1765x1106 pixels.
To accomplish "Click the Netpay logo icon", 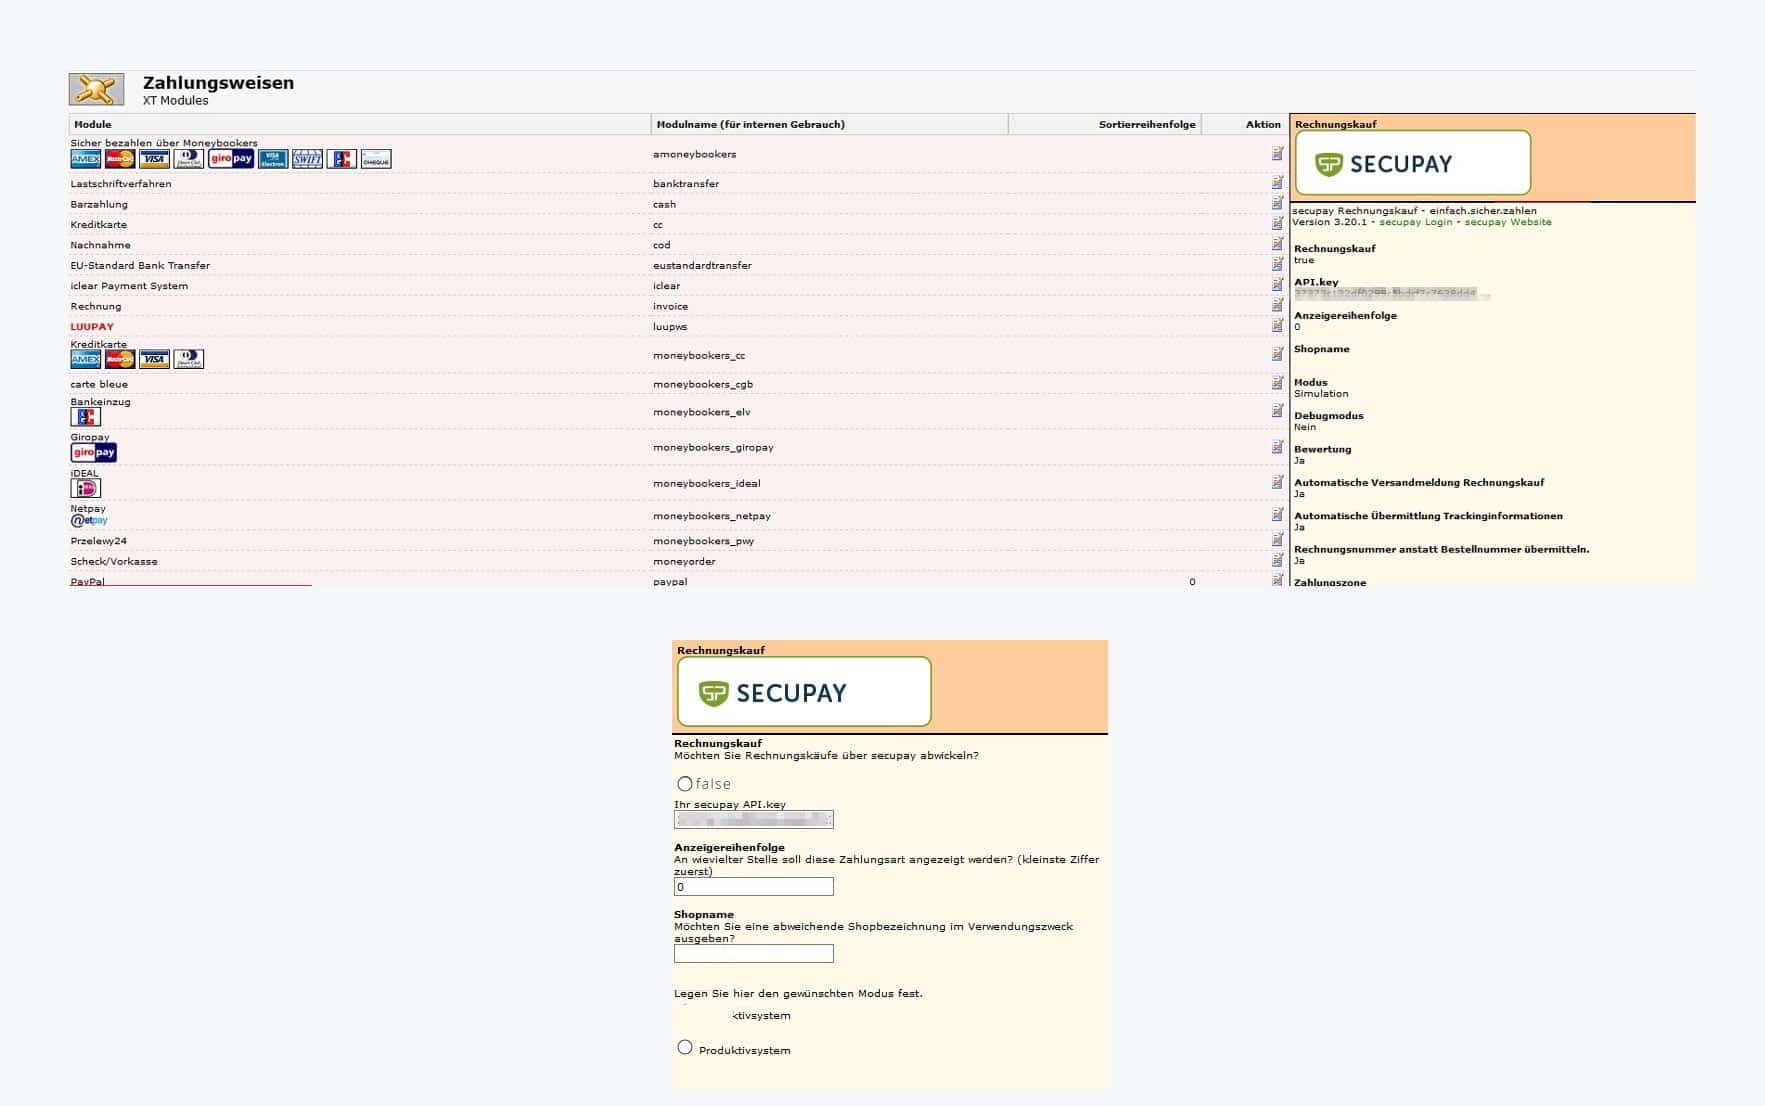I will (88, 521).
